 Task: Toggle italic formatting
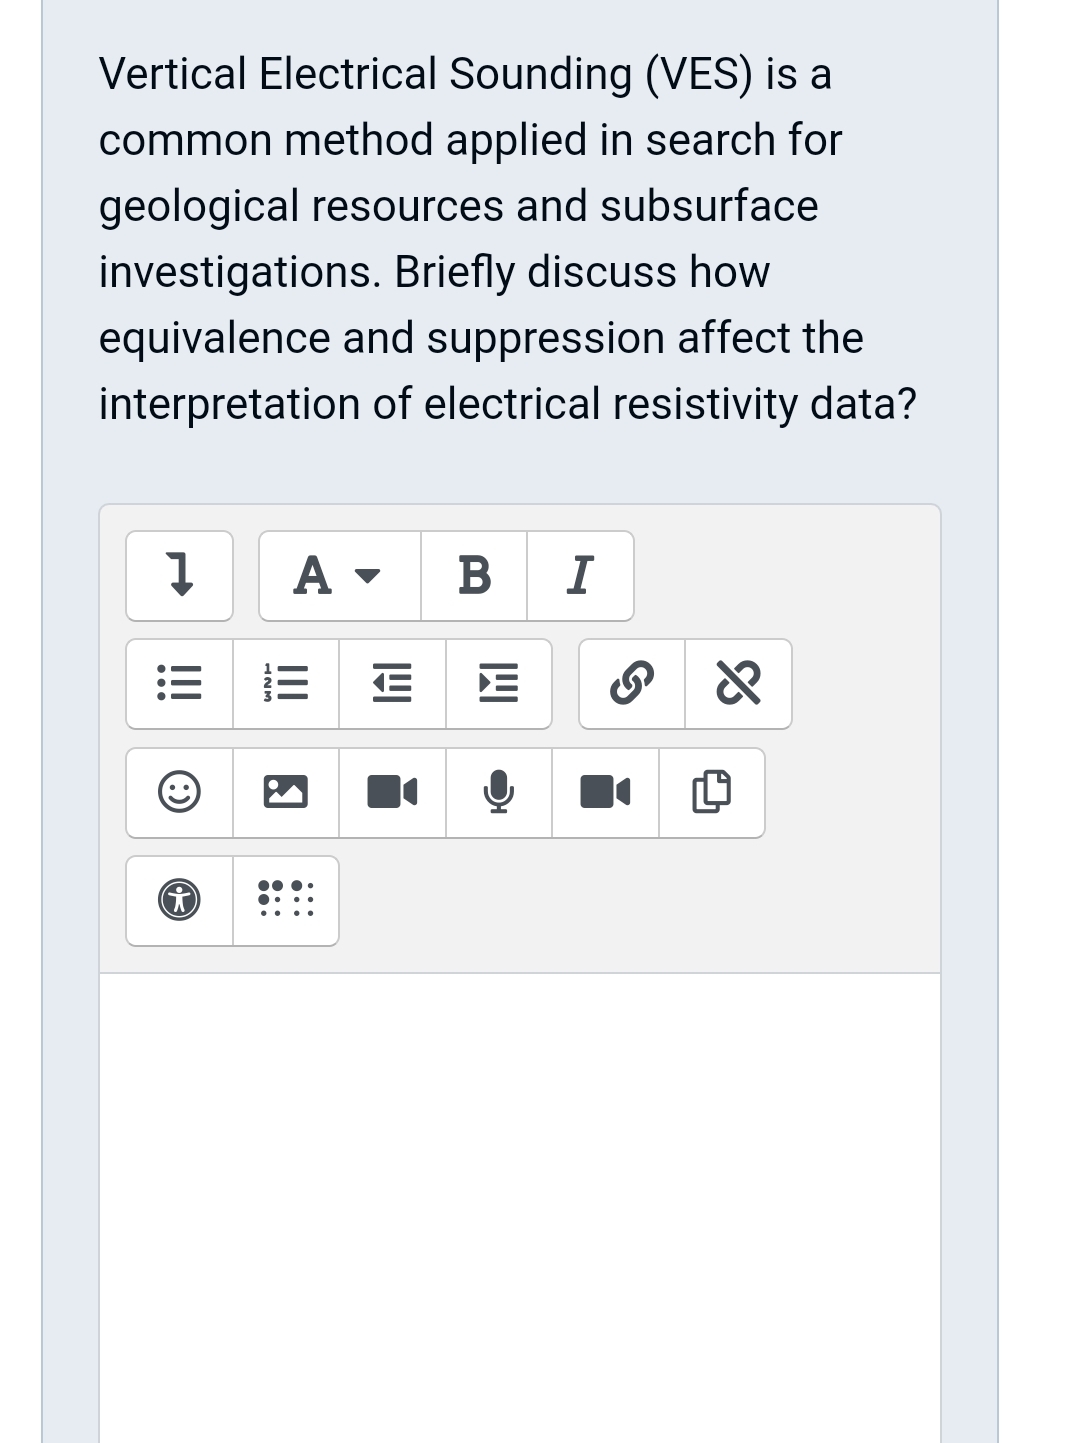coord(580,576)
